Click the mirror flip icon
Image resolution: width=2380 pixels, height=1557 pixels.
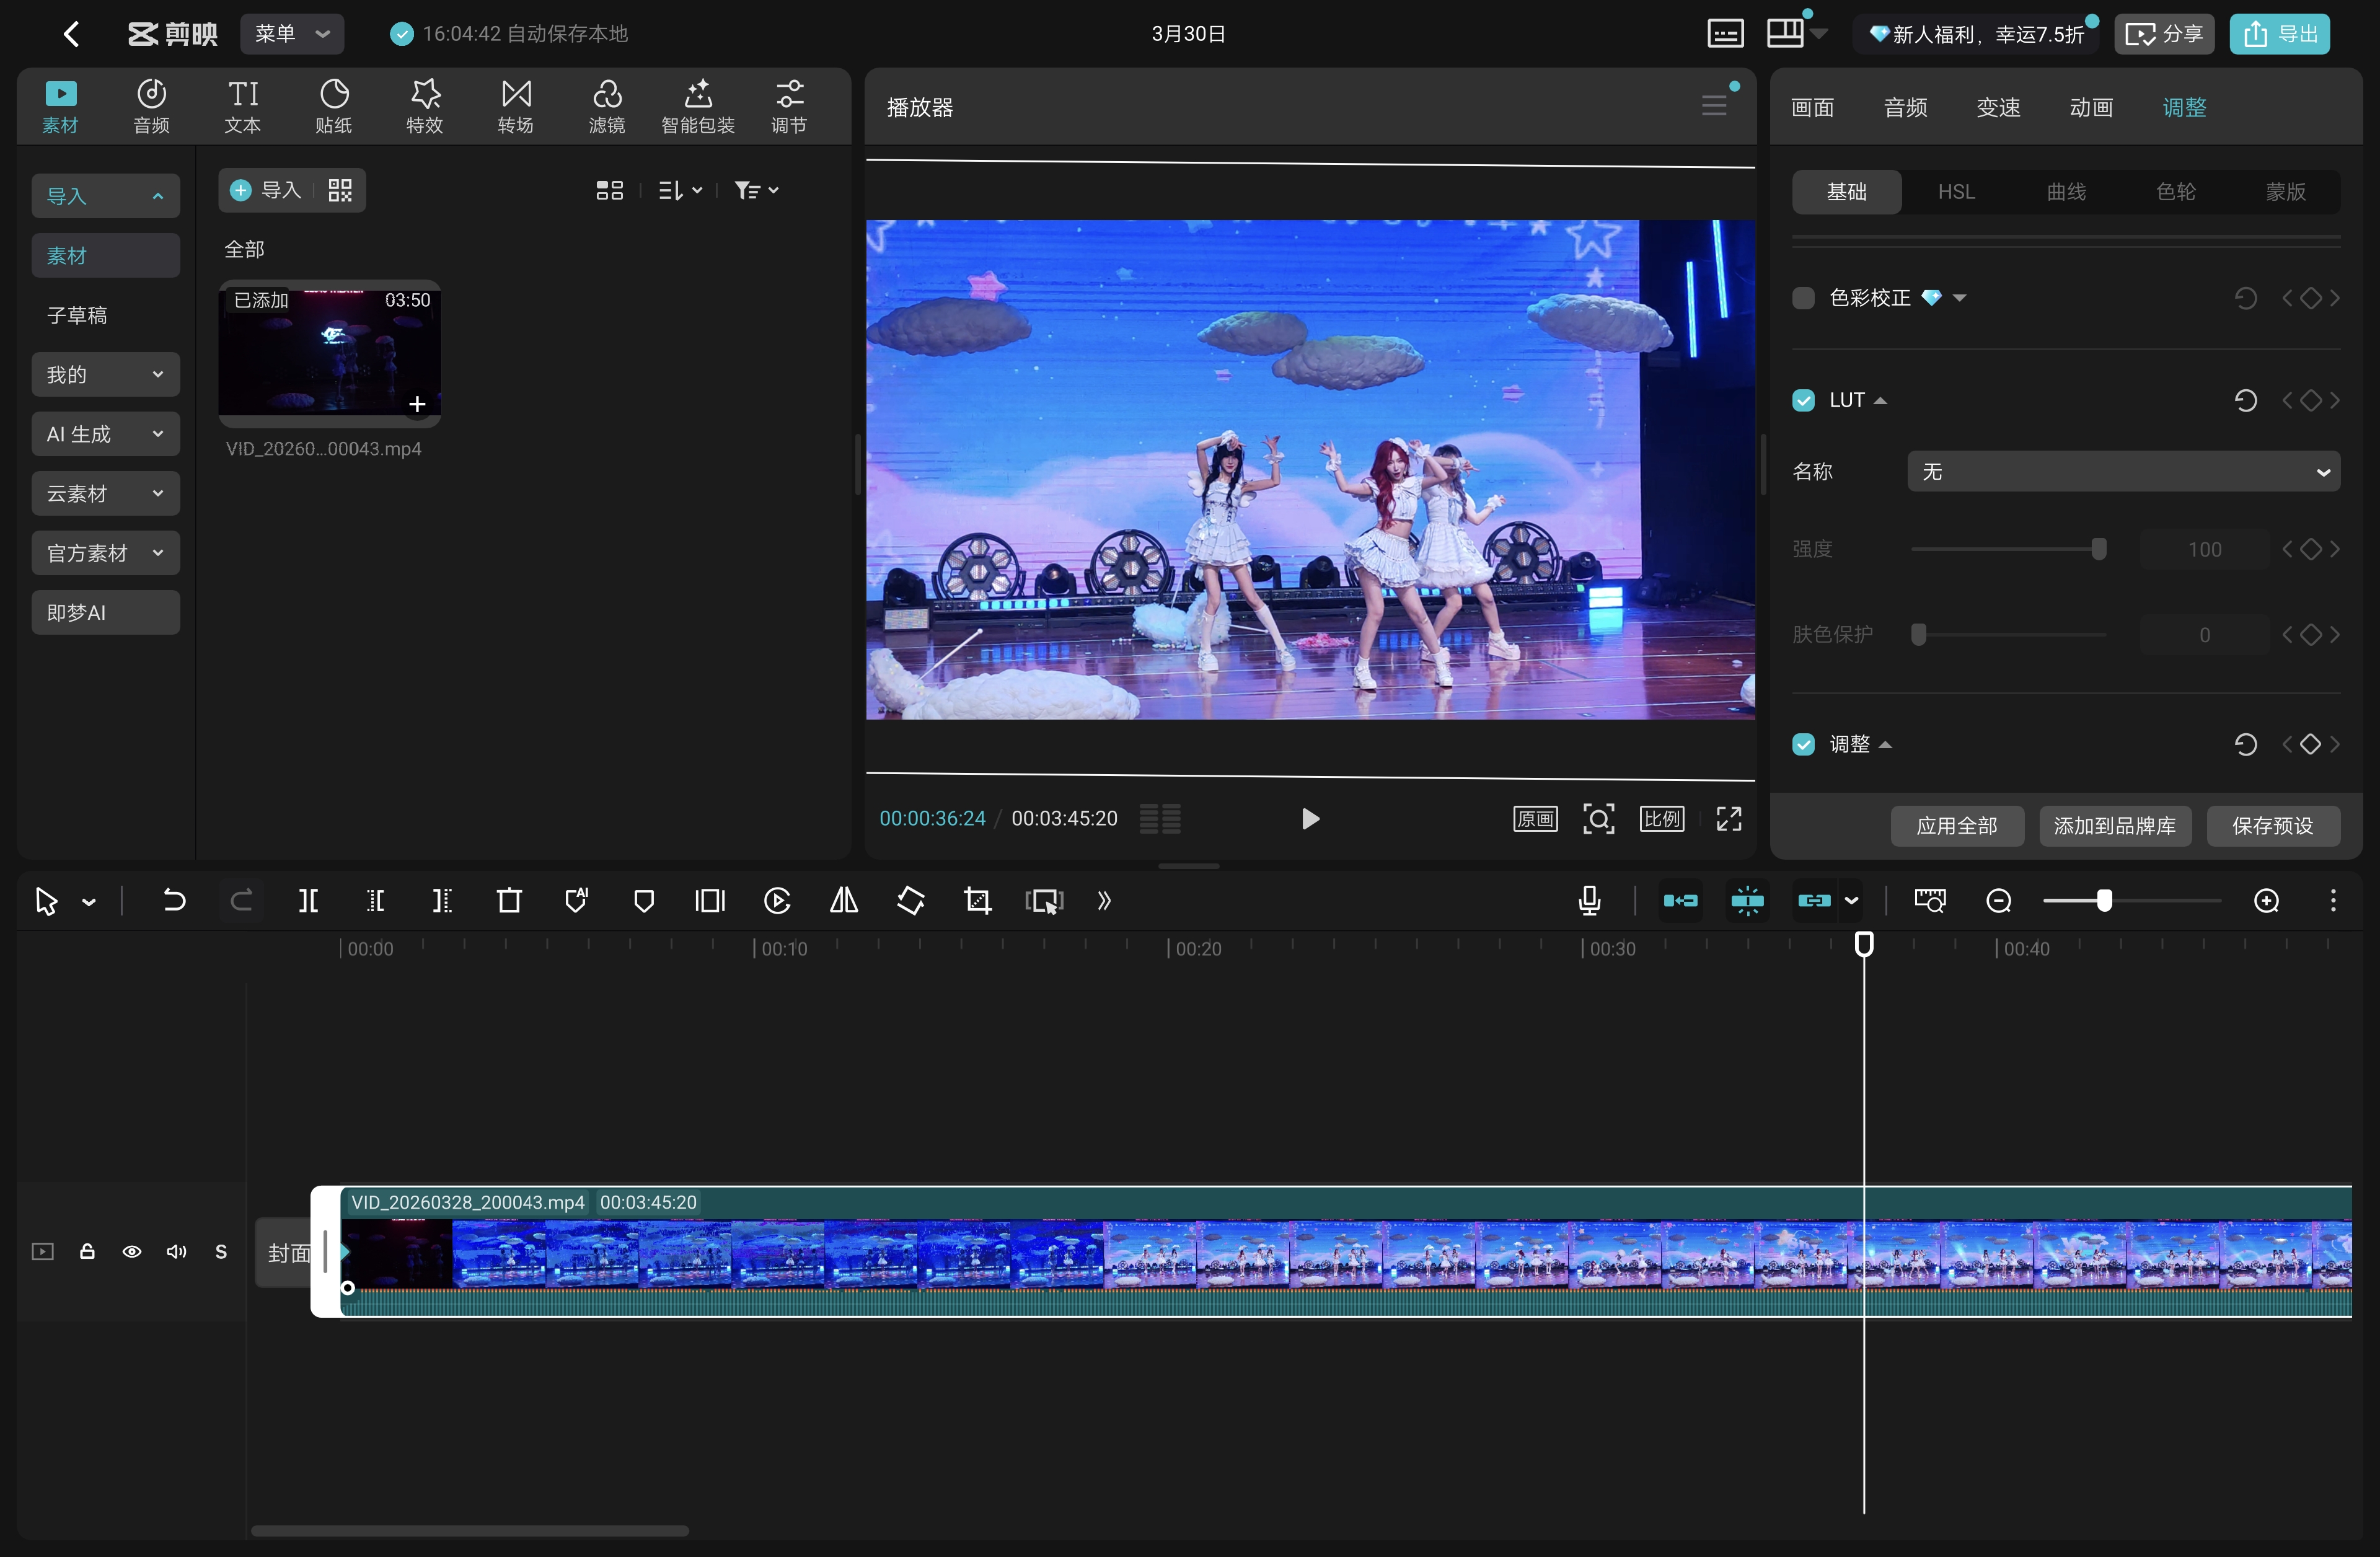[x=844, y=901]
